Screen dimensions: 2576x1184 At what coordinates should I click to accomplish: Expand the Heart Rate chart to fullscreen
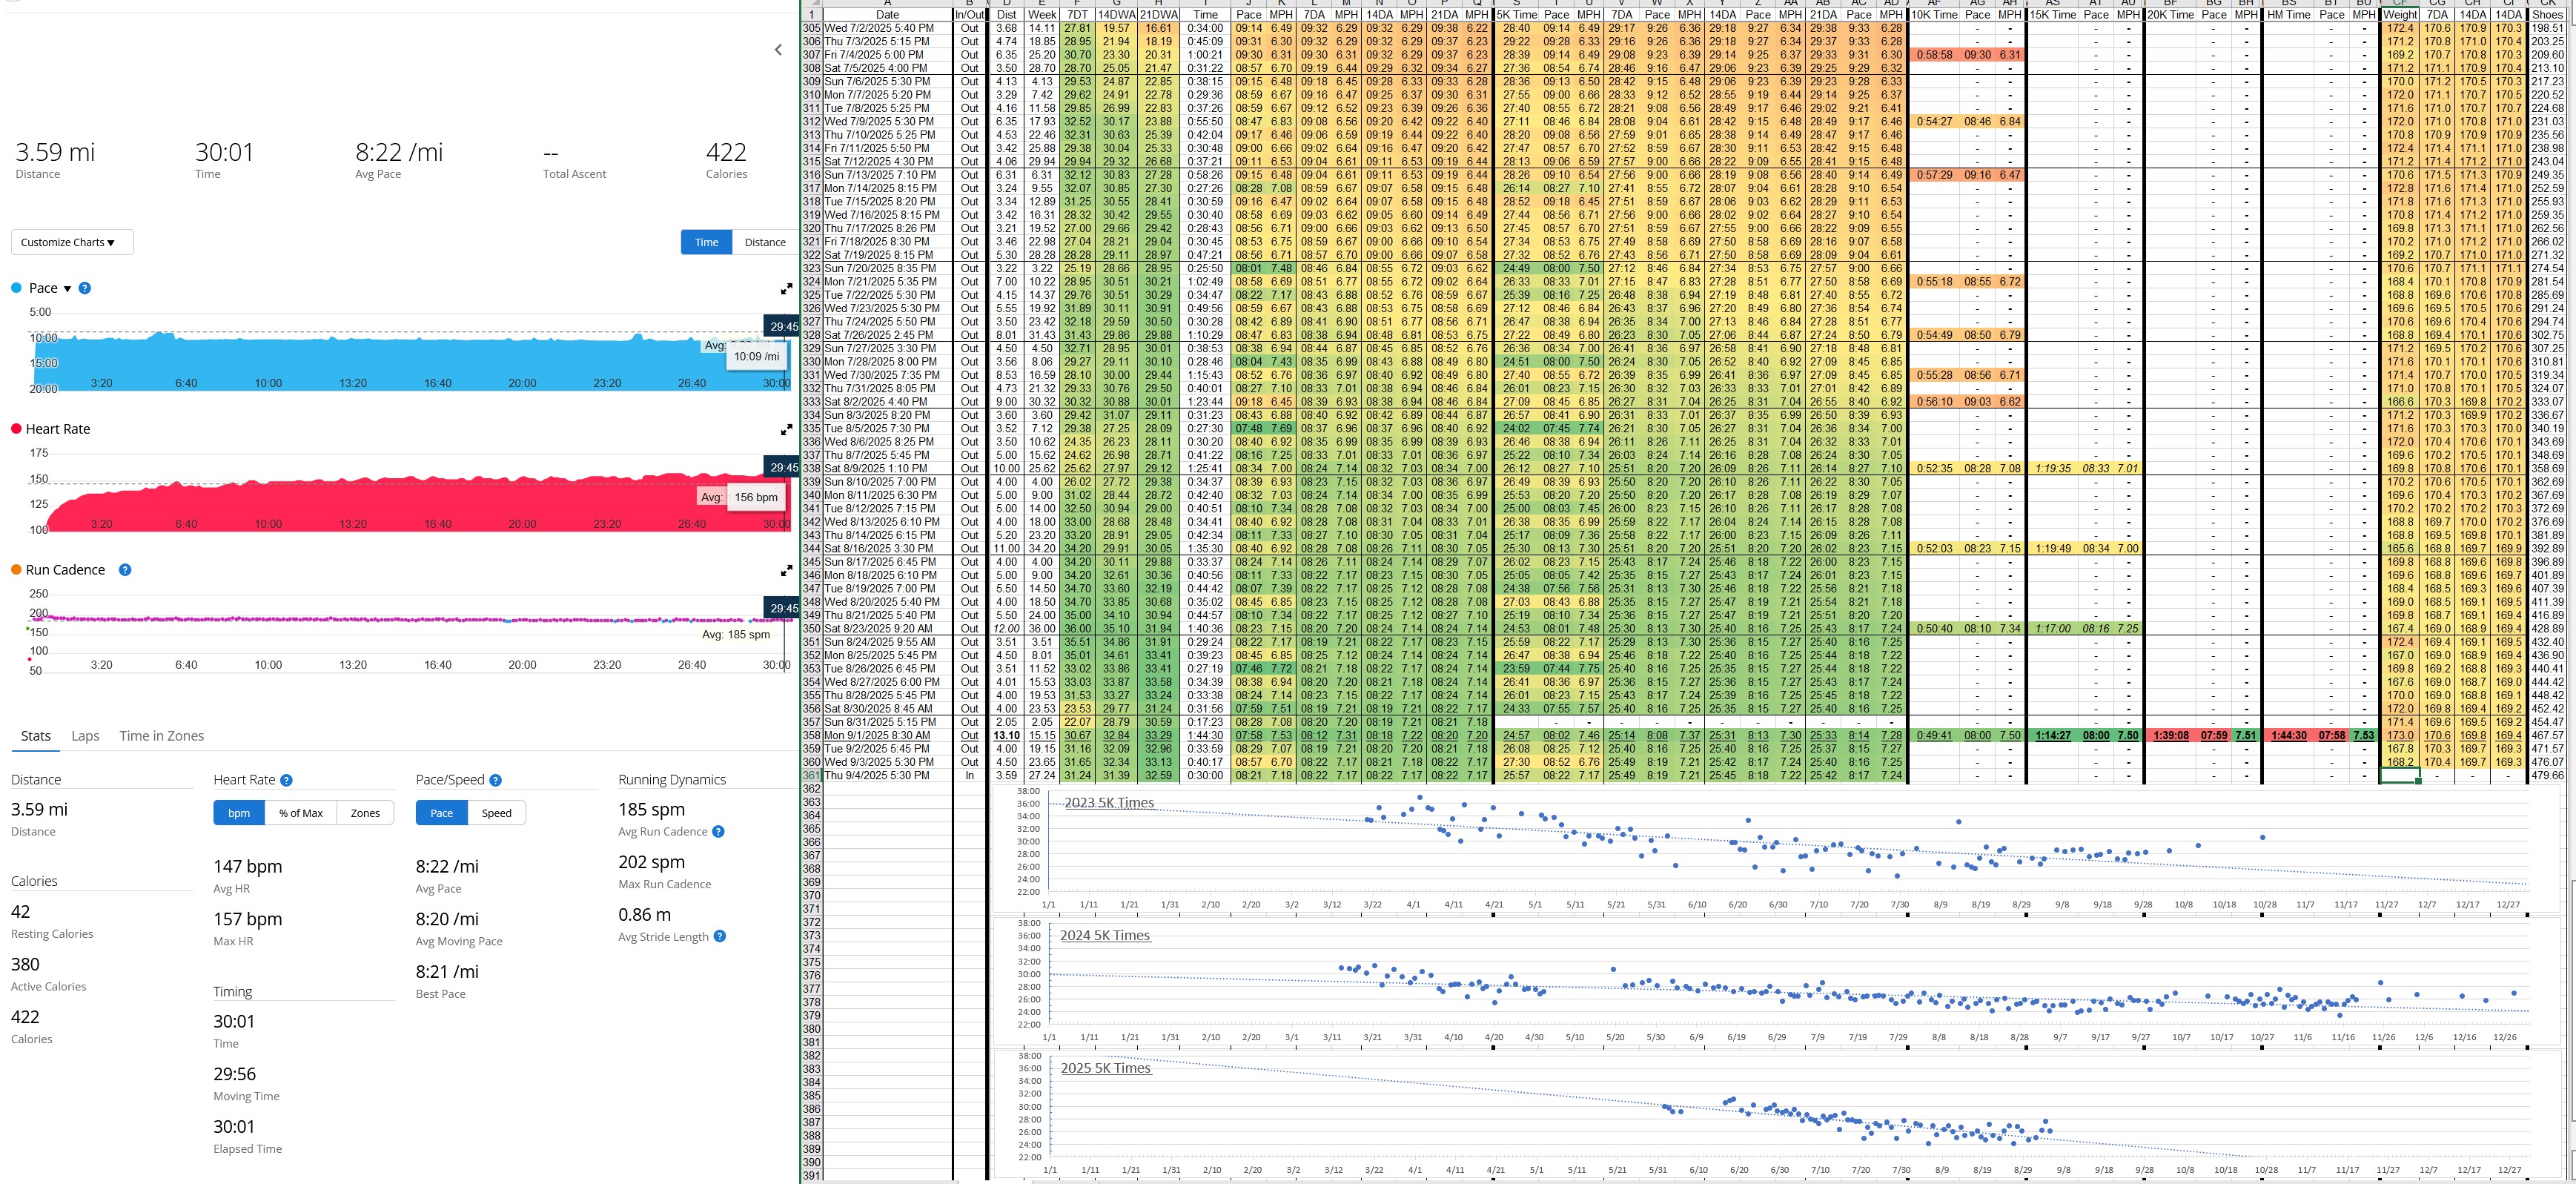[x=786, y=430]
